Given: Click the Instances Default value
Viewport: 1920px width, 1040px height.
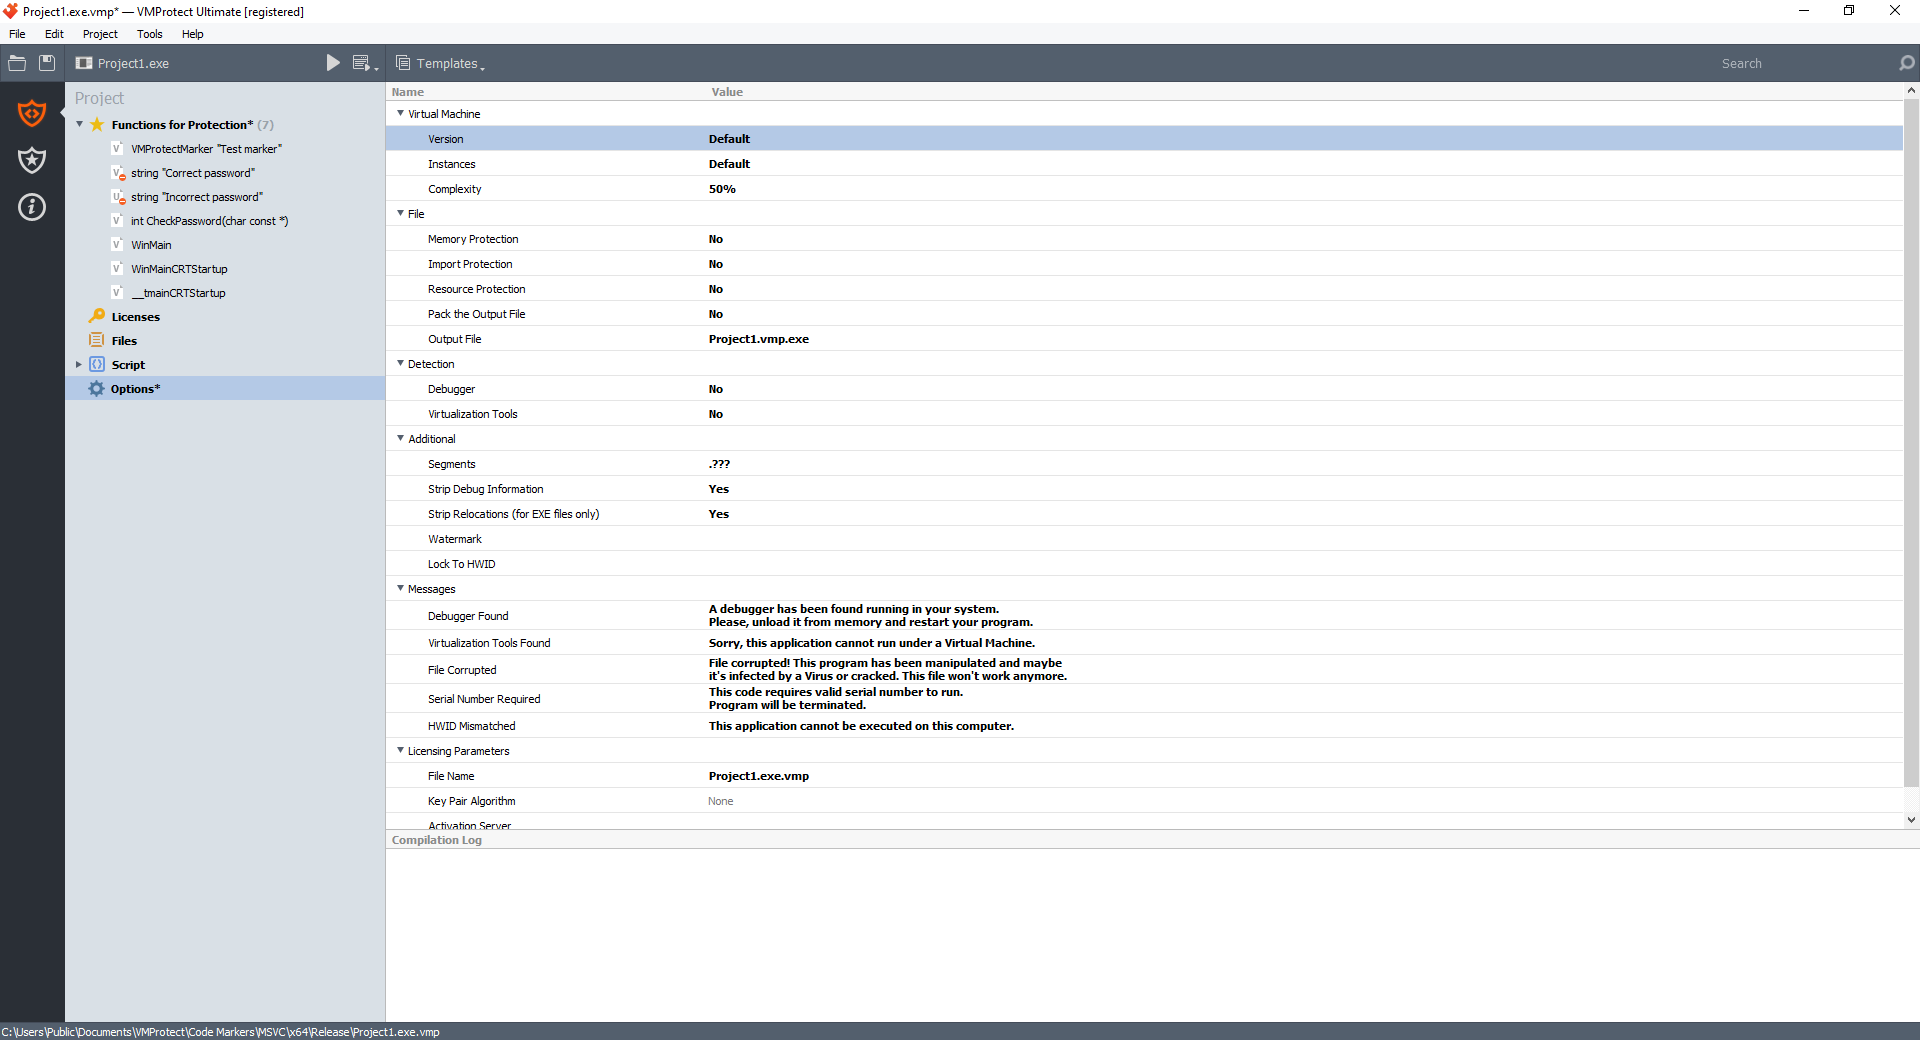Looking at the screenshot, I should (x=729, y=164).
